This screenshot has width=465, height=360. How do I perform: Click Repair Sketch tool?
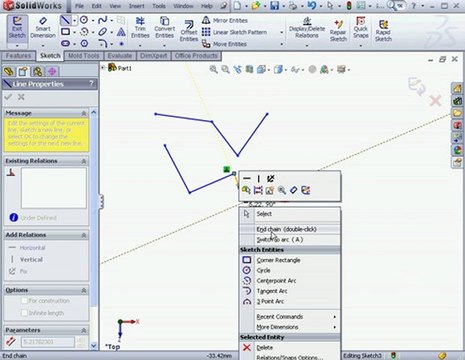click(x=338, y=31)
